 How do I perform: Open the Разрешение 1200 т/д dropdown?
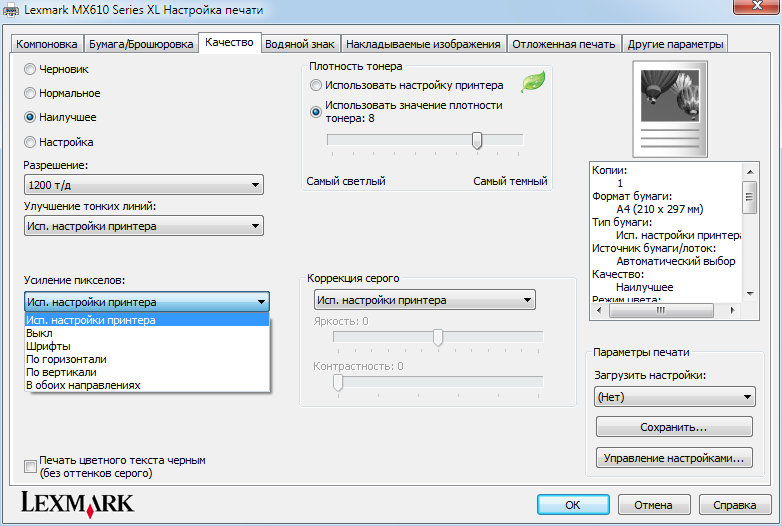pos(144,185)
